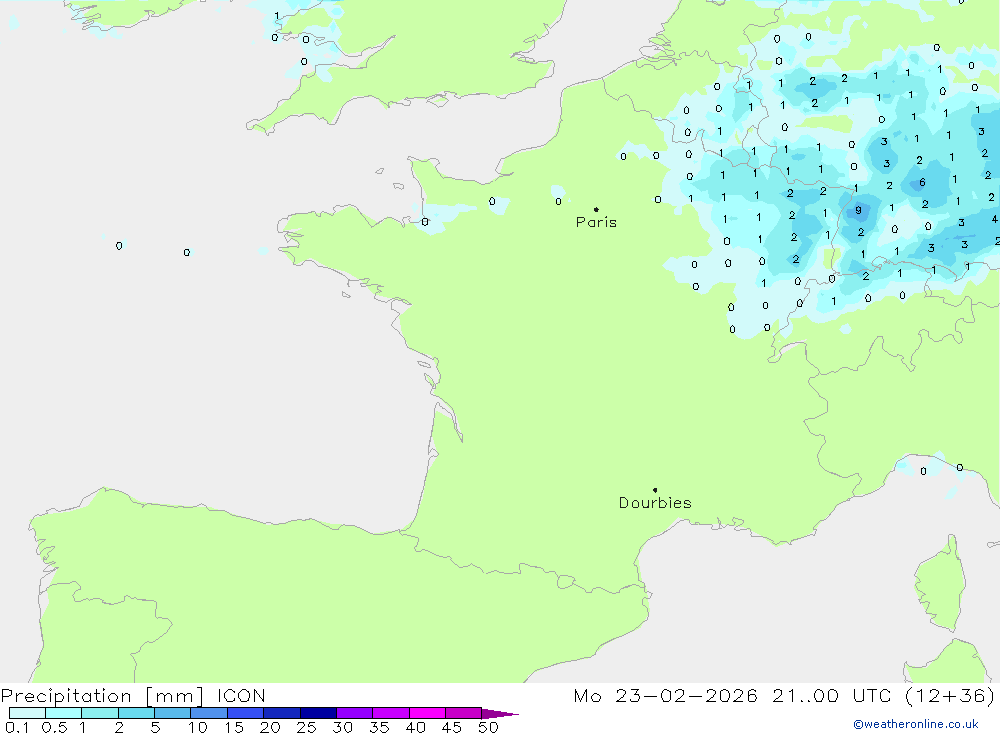
Task: Pick the 2–5 mm light blue legend swatch
Action: (x=136, y=713)
